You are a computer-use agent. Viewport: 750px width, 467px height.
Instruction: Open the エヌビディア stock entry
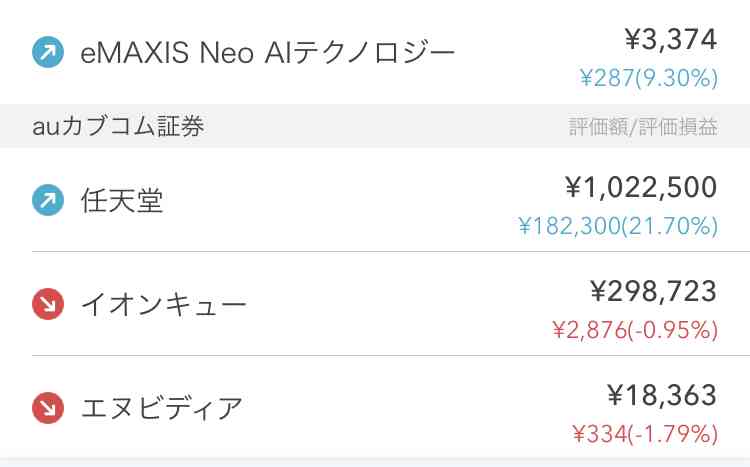pos(375,408)
